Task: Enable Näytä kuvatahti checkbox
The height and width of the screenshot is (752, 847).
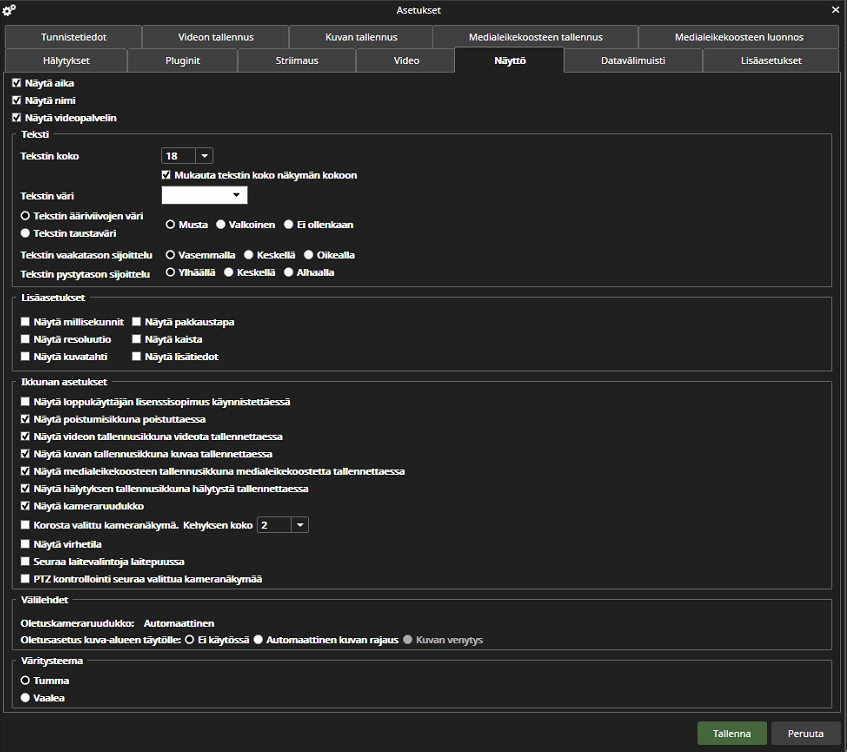Action: coord(25,357)
